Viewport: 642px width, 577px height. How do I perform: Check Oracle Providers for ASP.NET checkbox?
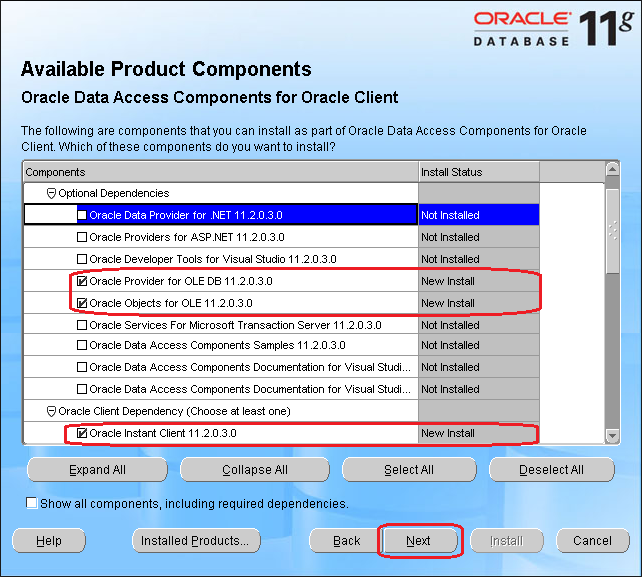pos(82,237)
